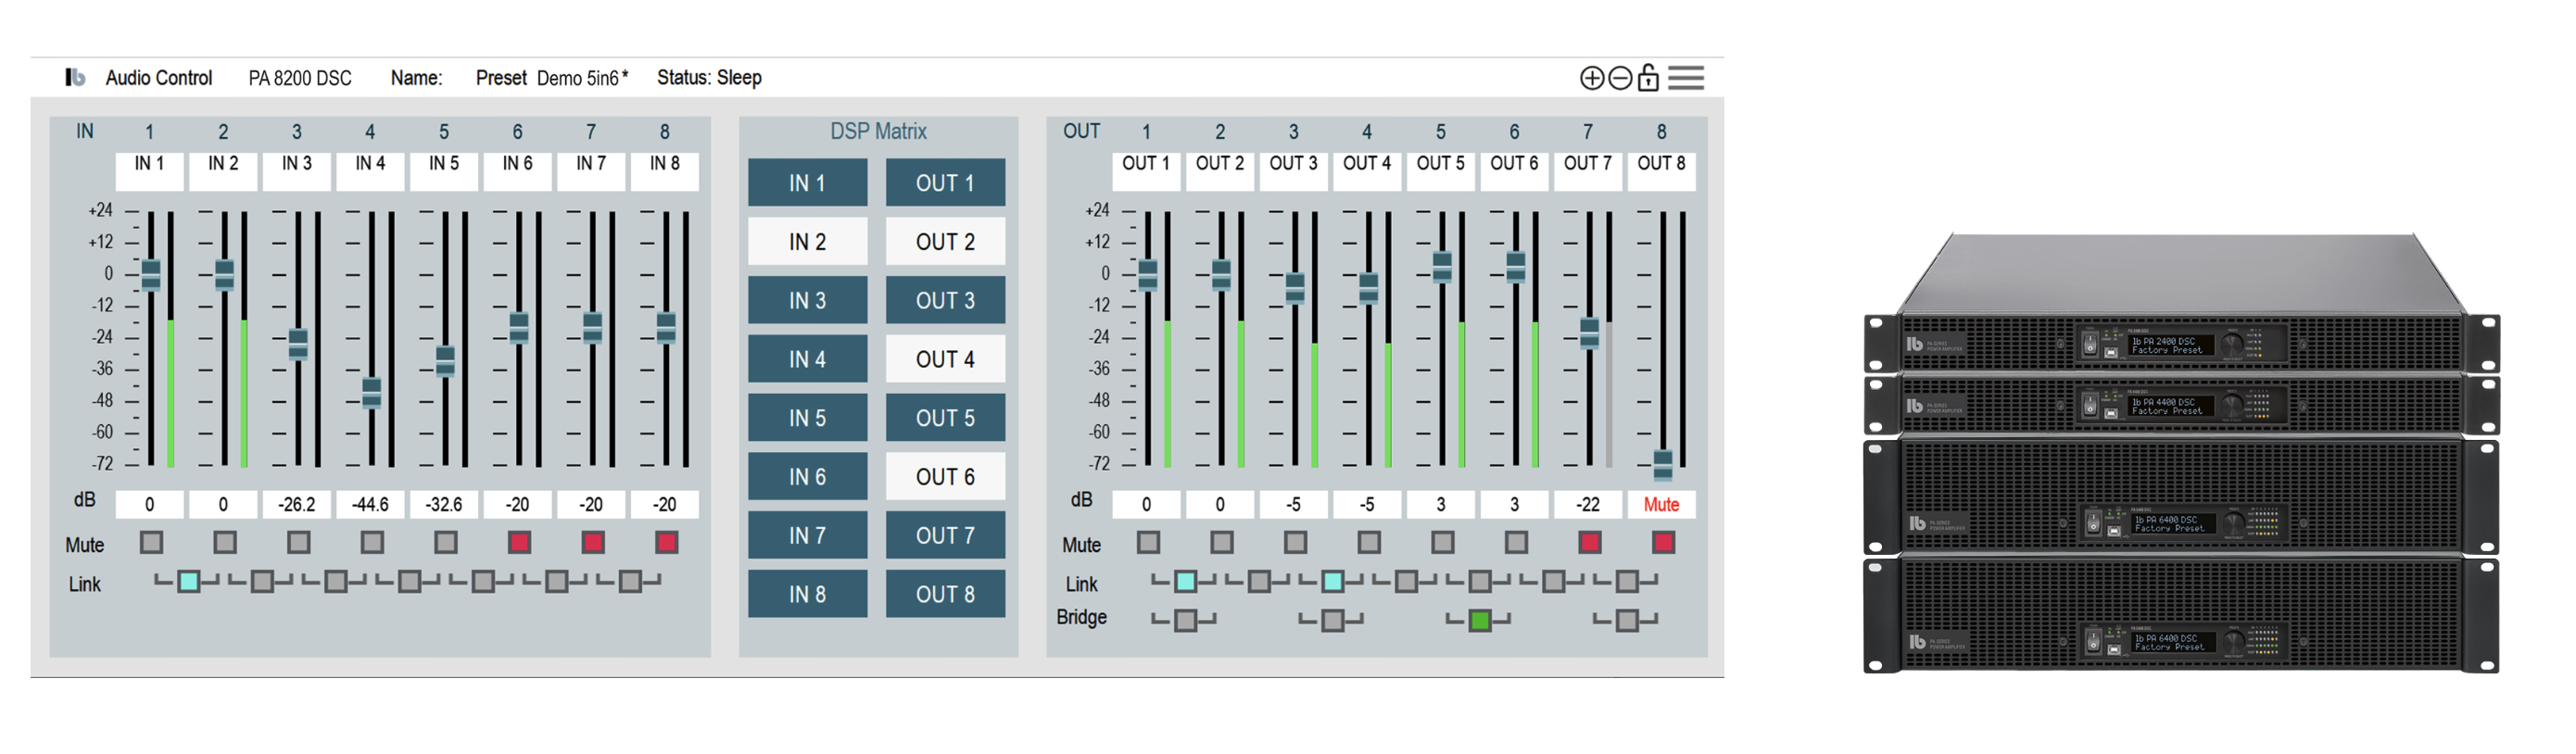Unmute output channel 7

tap(1589, 542)
